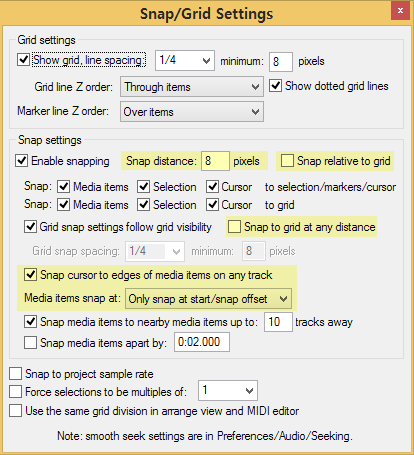Uncheck Media items snap to selection/markers/cursor
Screen dimensions: 414x455
tap(63, 187)
